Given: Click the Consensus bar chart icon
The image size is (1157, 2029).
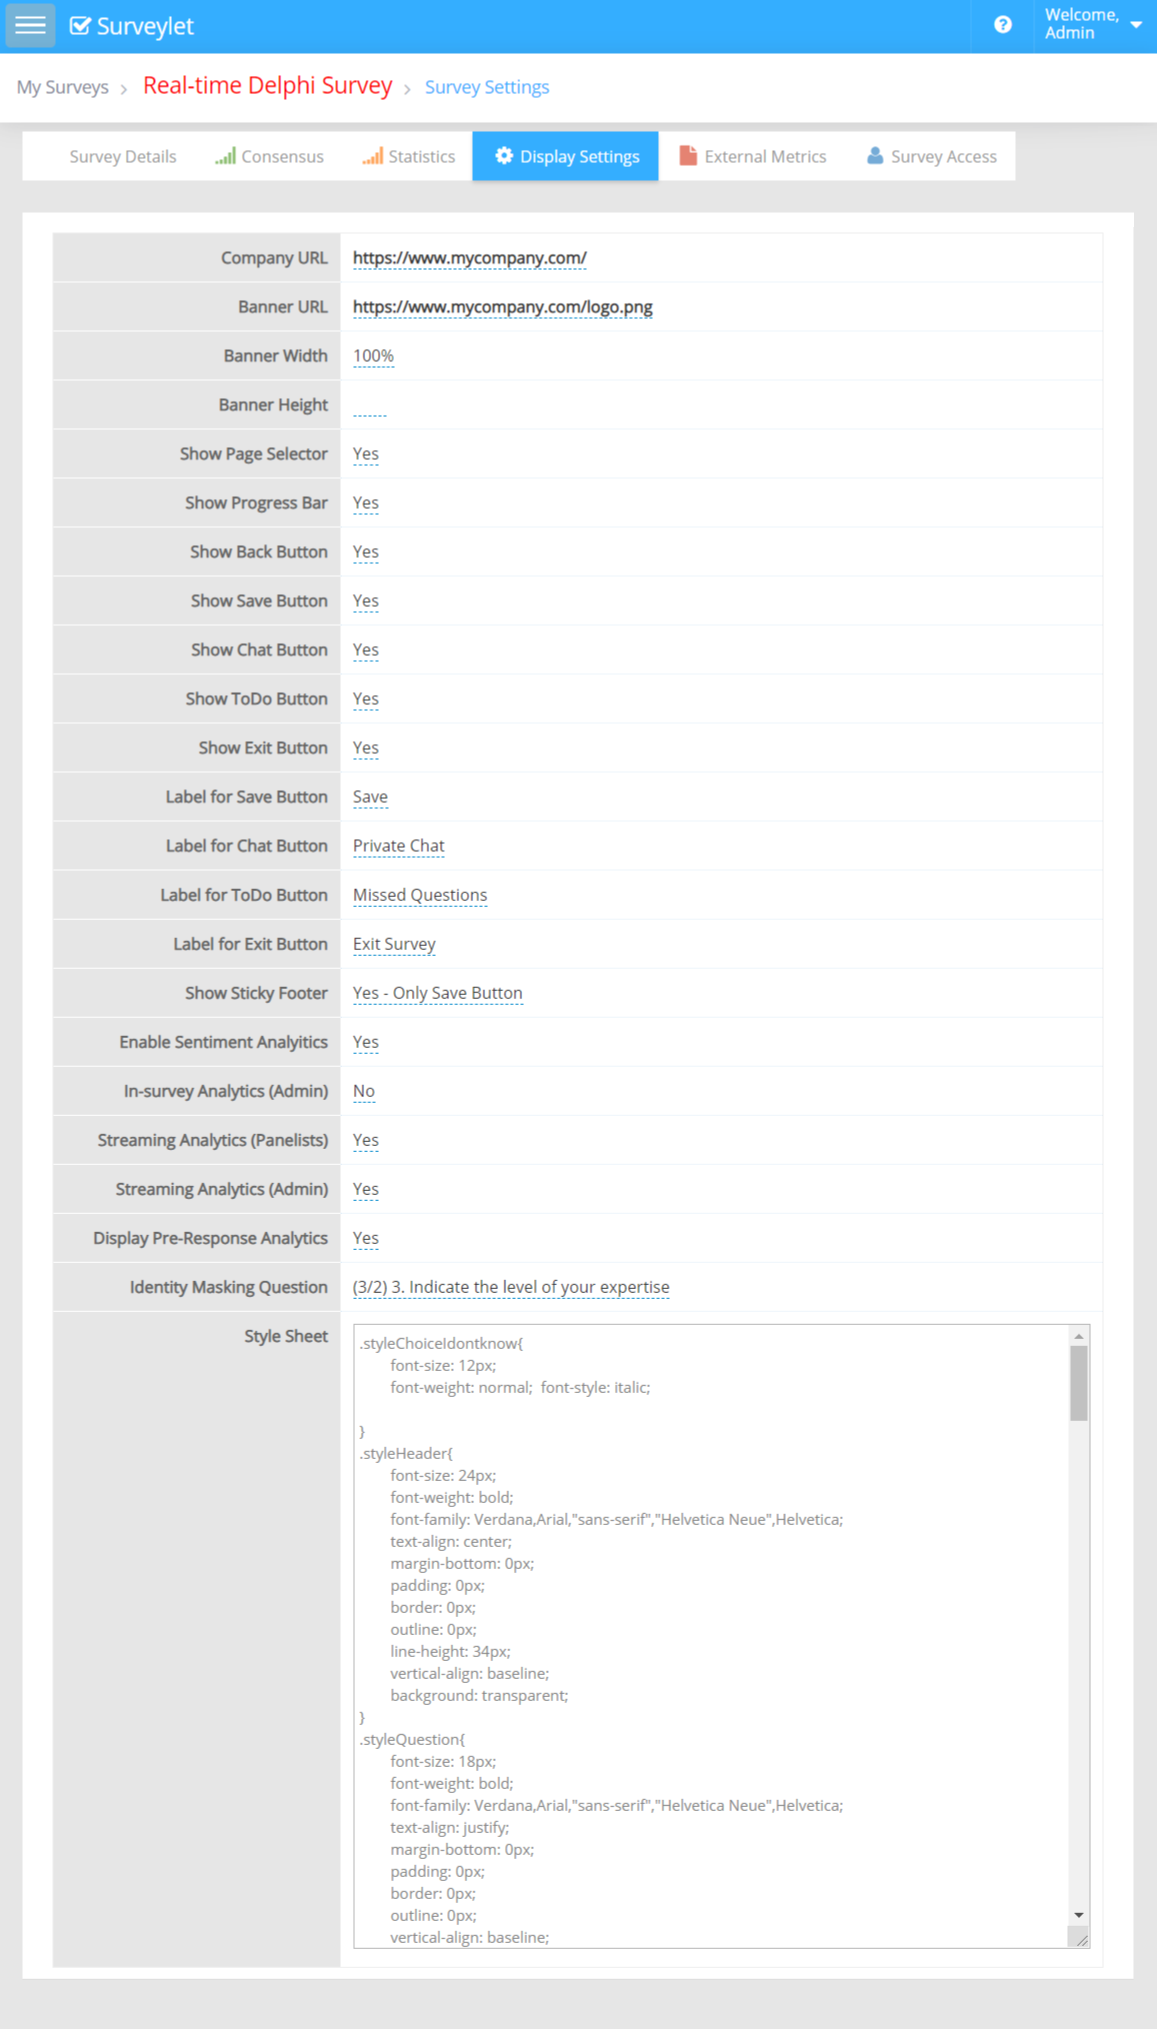Looking at the screenshot, I should [x=225, y=156].
